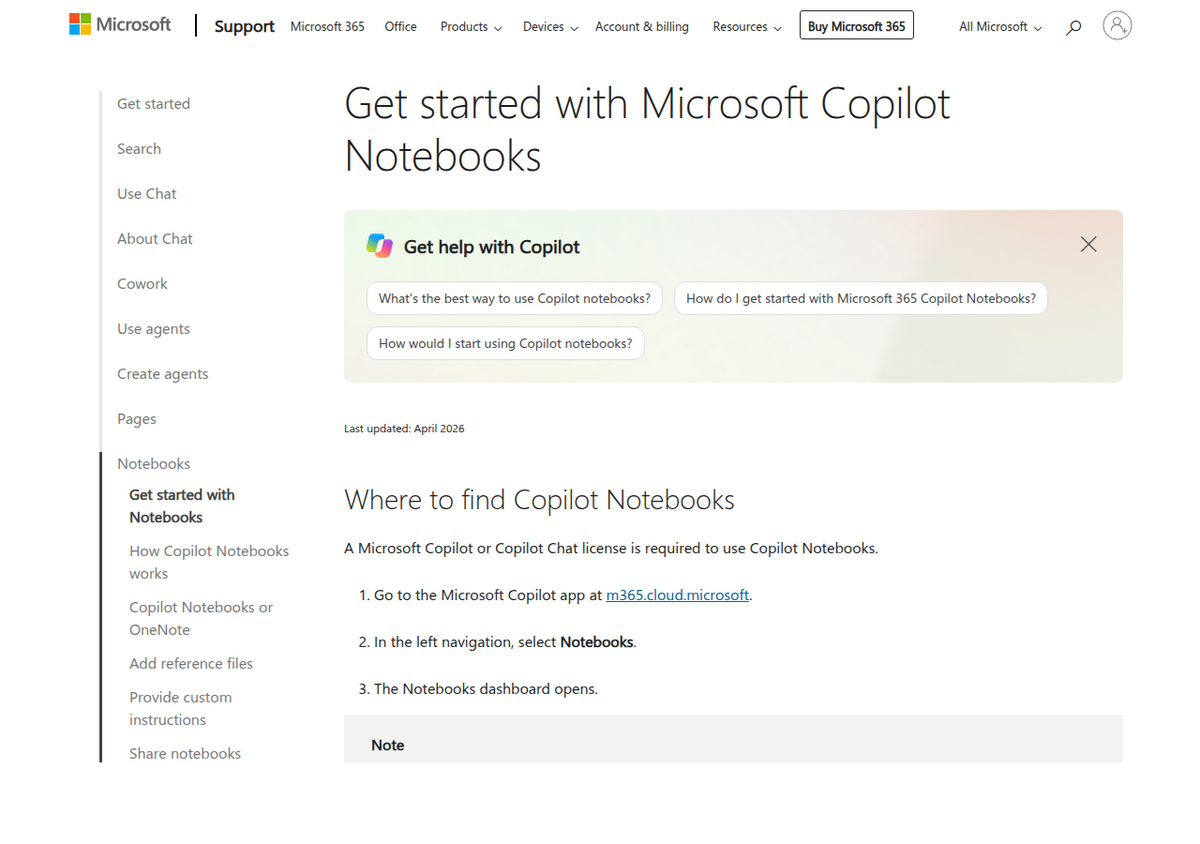1200x844 pixels.
Task: Open Account & billing nav item
Action: coord(642,27)
